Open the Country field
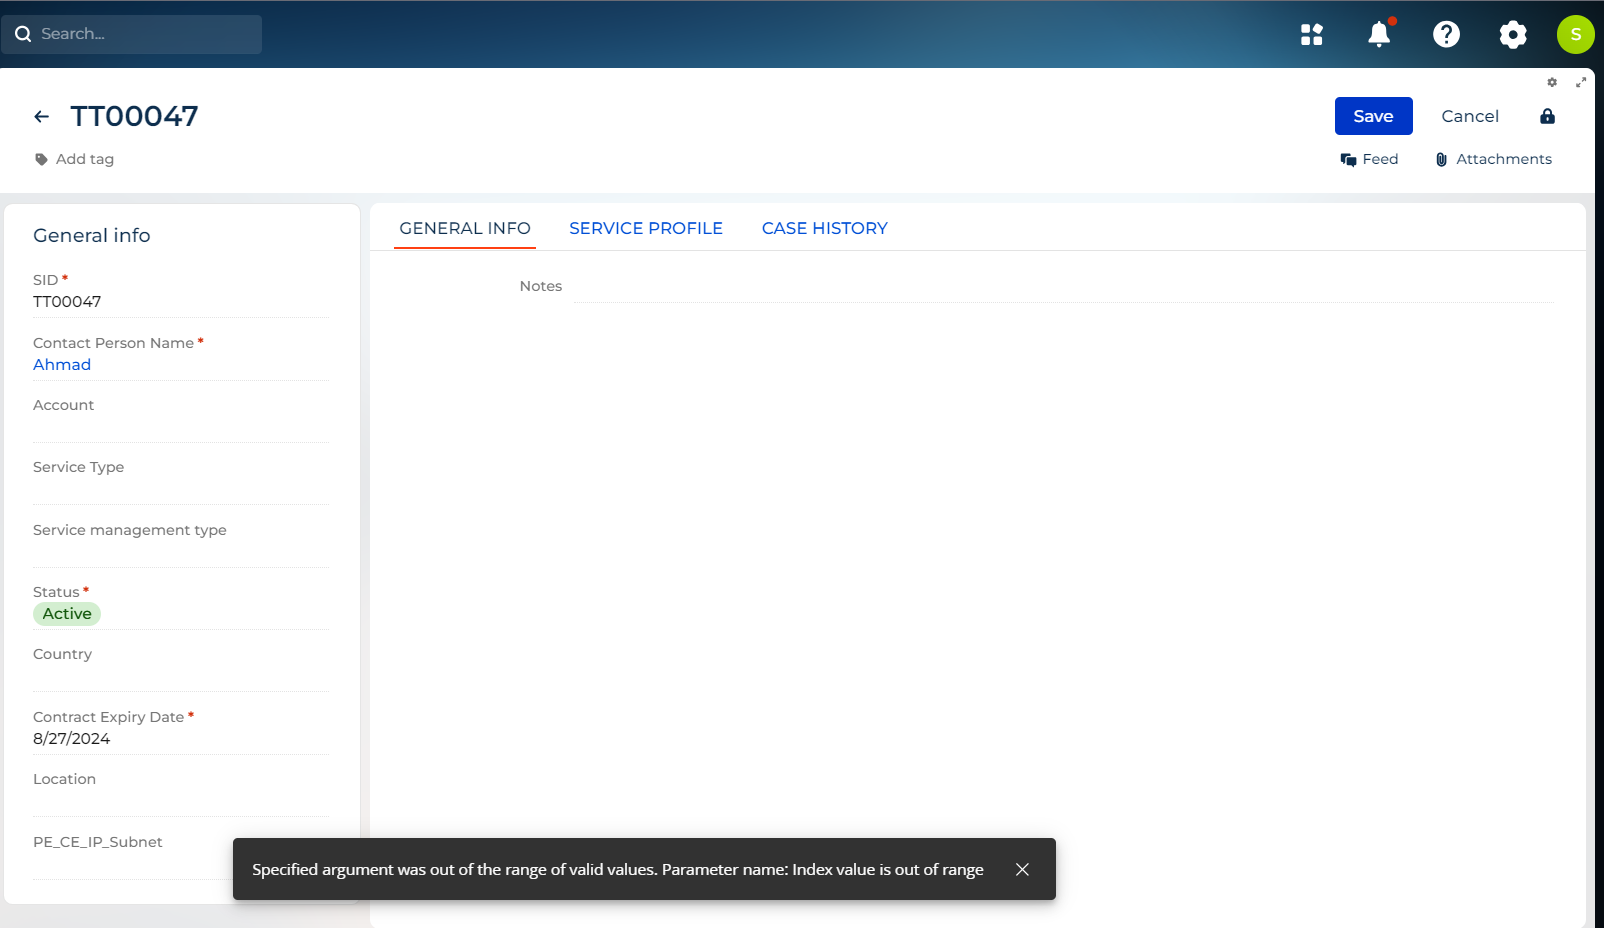 (x=180, y=675)
